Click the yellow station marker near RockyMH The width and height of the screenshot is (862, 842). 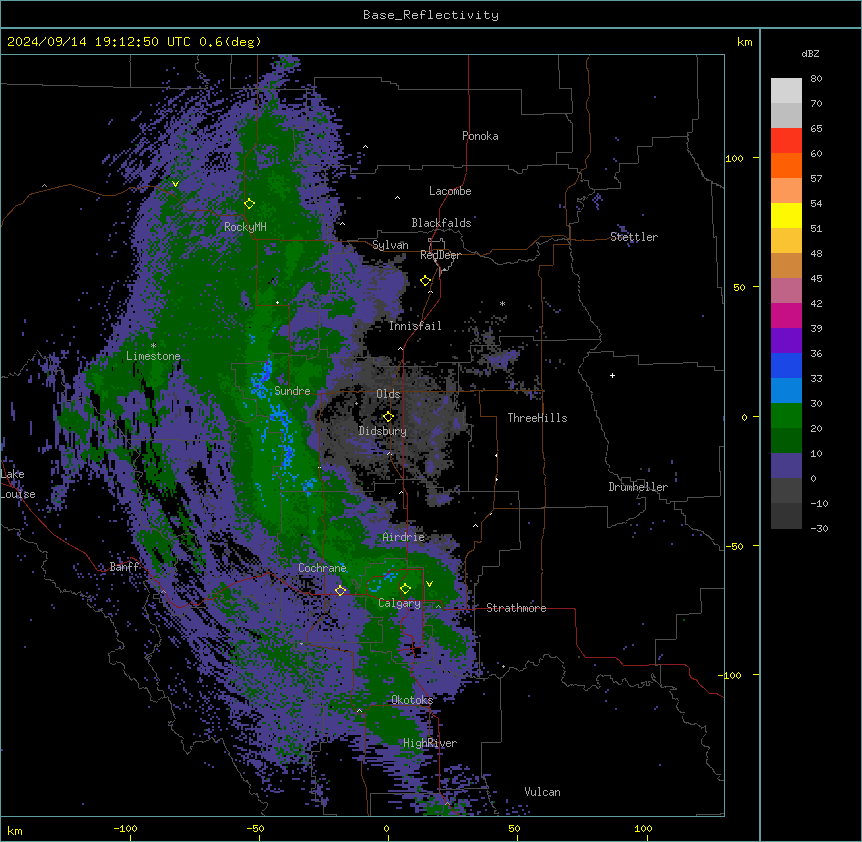(249, 204)
